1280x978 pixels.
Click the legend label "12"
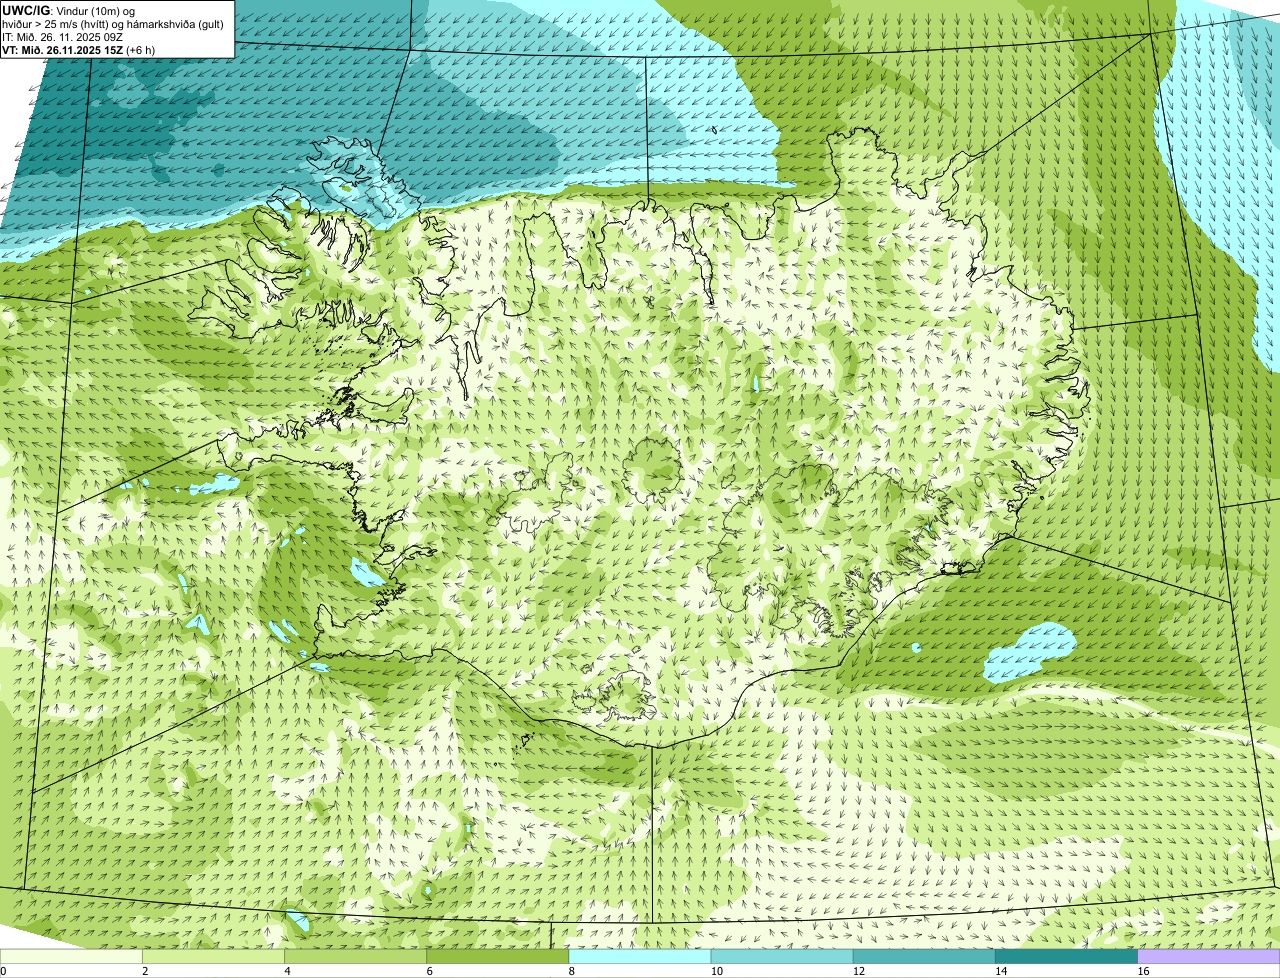[859, 971]
